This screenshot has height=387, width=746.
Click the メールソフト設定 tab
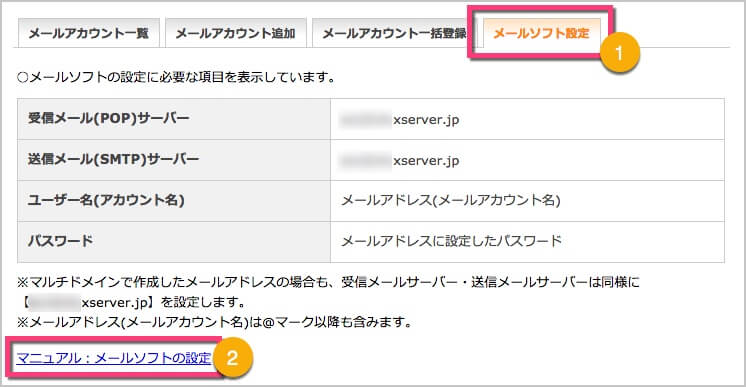541,33
